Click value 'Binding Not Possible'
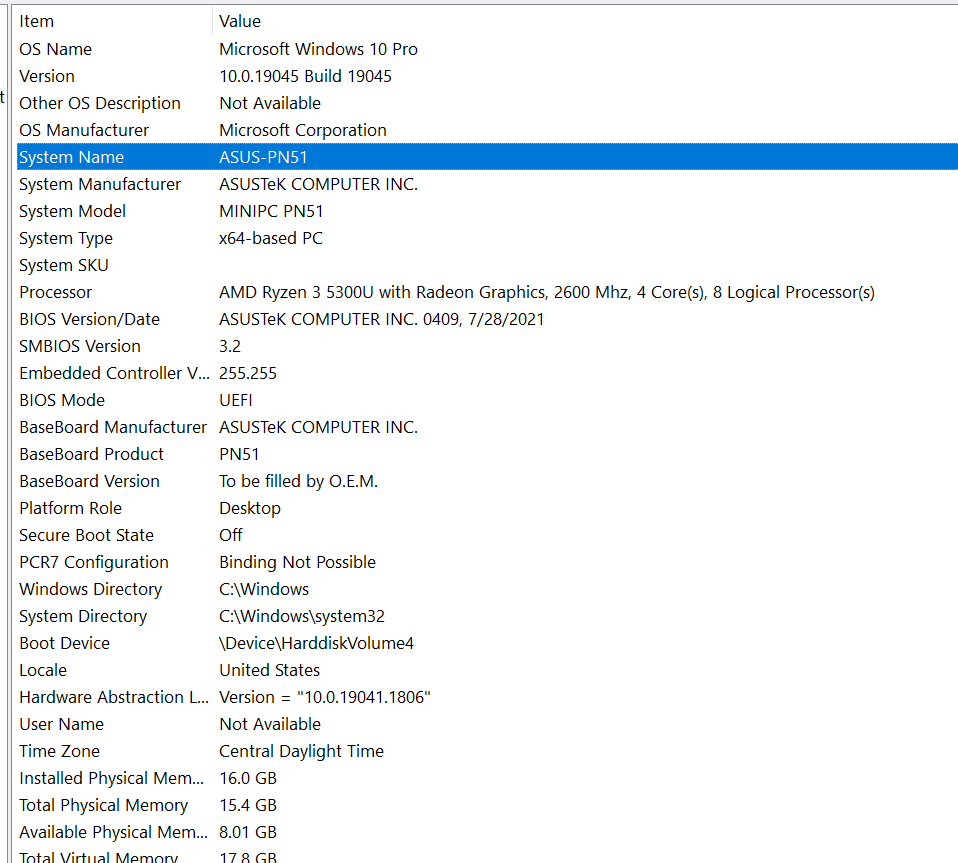Image resolution: width=958 pixels, height=863 pixels. [x=298, y=562]
